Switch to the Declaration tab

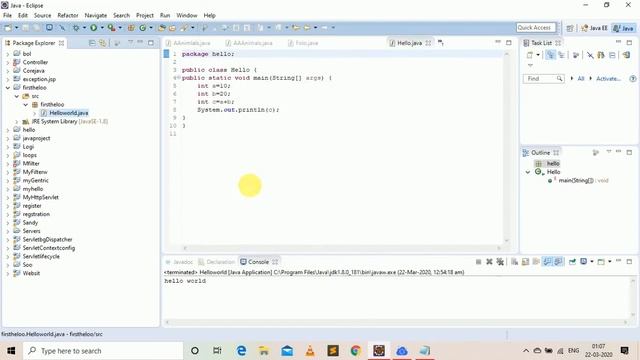tap(217, 262)
